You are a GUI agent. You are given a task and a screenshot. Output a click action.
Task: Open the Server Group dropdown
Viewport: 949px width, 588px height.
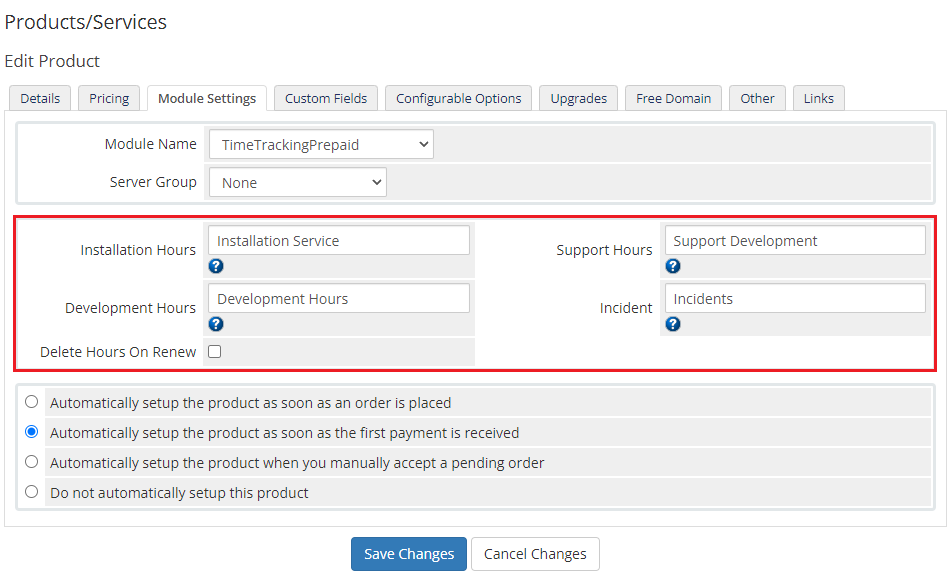pyautogui.click(x=298, y=183)
